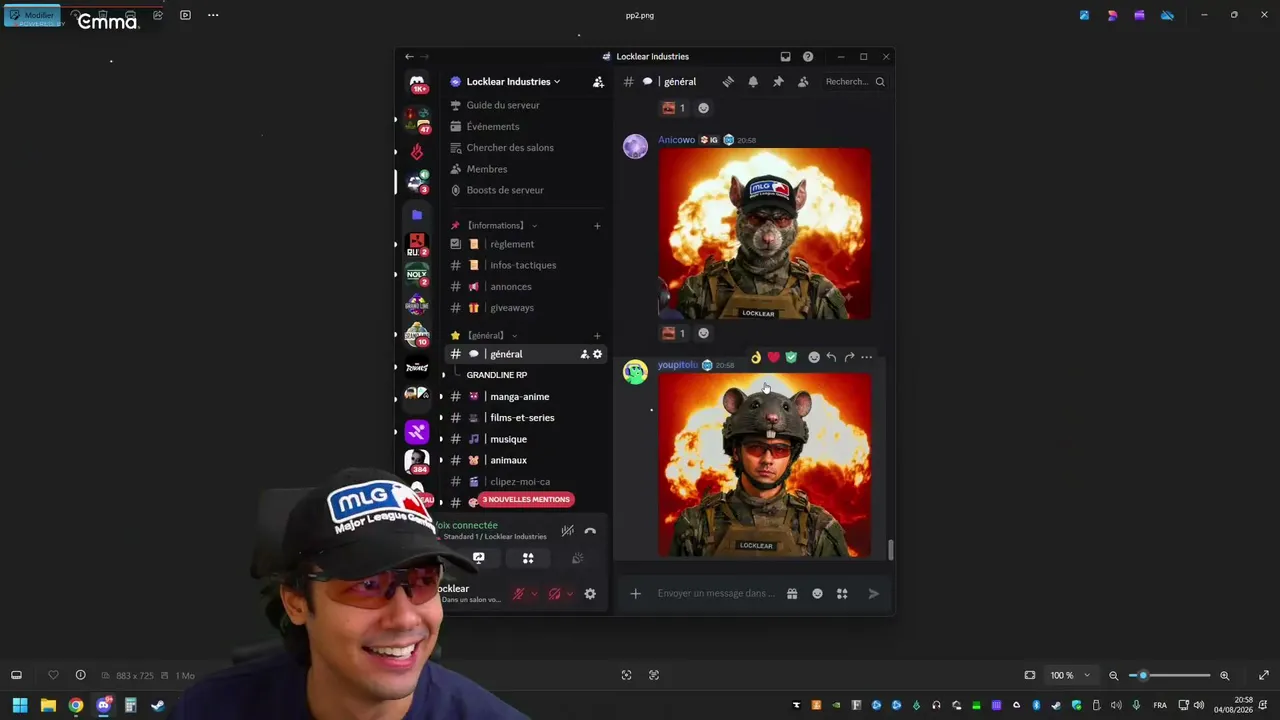Toggle favorite heart in photo viewer
Image resolution: width=1280 pixels, height=720 pixels.
pyautogui.click(x=53, y=675)
